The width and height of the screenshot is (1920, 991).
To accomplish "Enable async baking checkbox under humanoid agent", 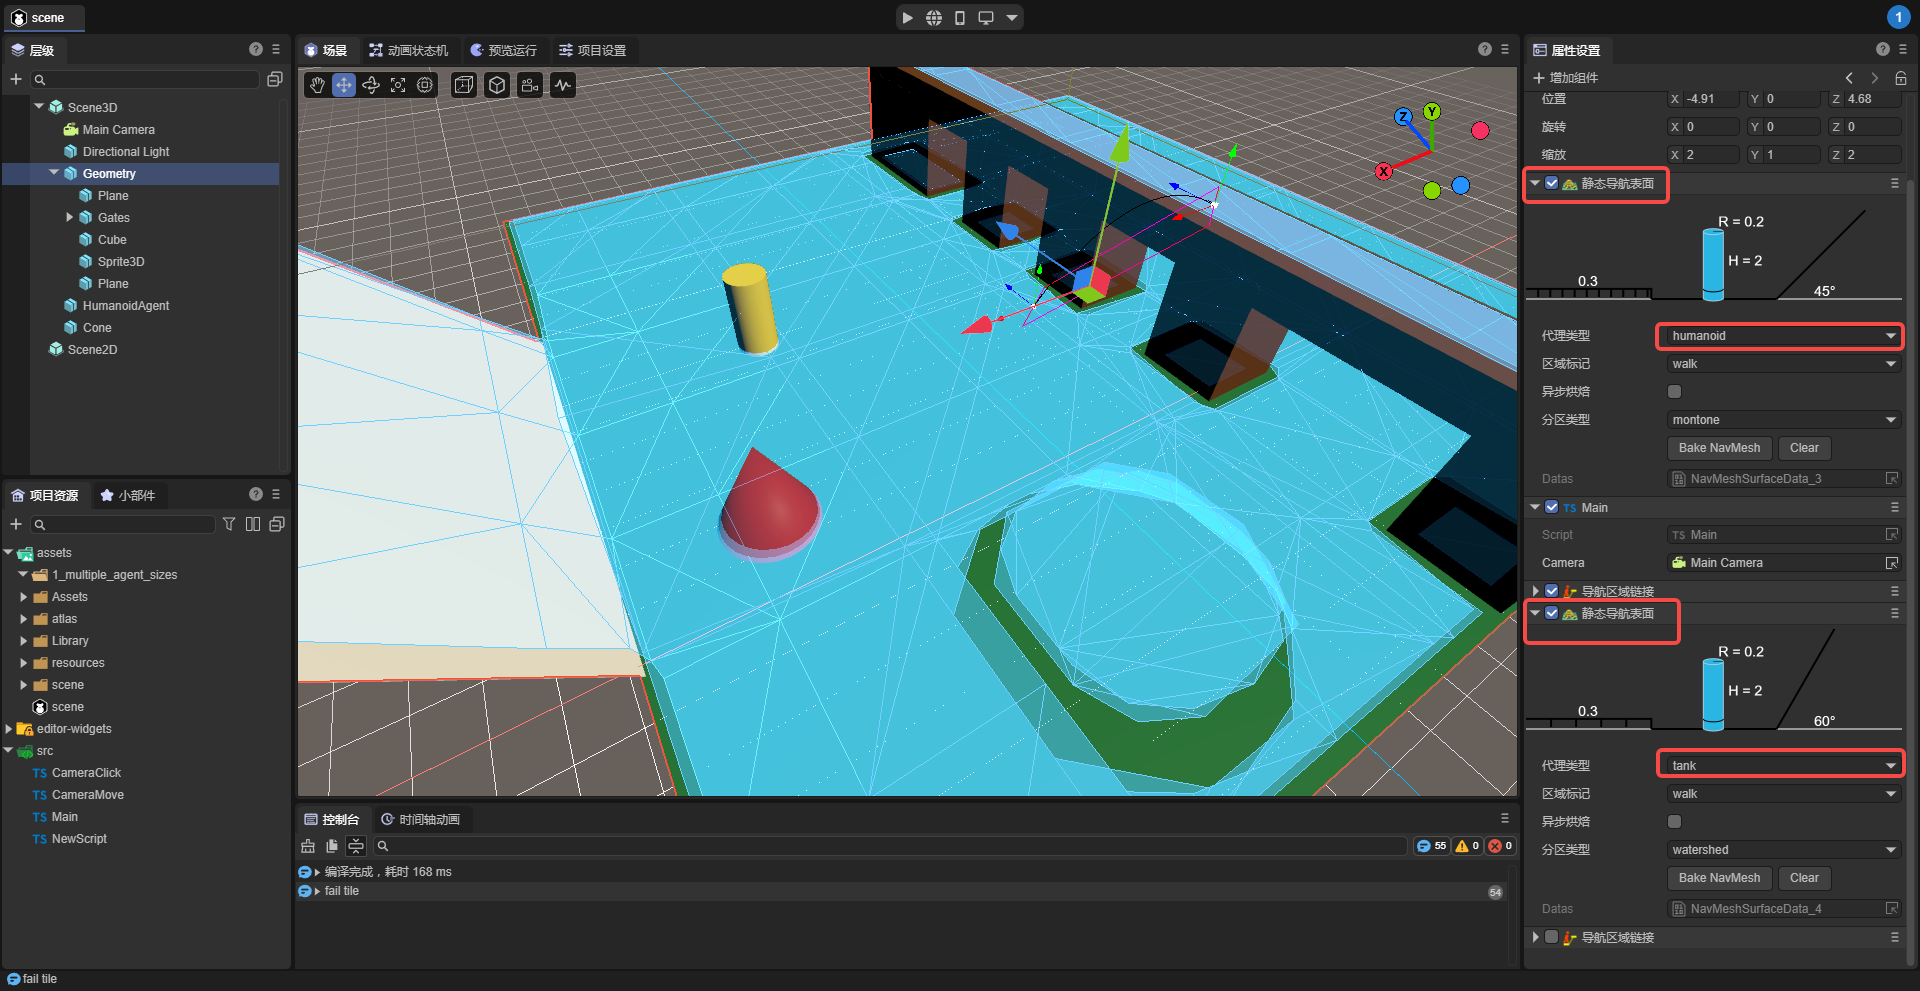I will [x=1674, y=392].
